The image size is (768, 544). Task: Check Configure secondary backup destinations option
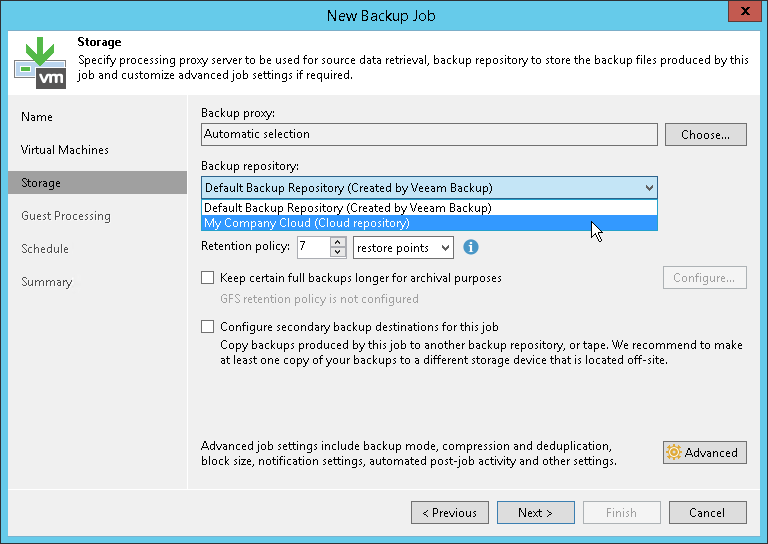pos(208,327)
